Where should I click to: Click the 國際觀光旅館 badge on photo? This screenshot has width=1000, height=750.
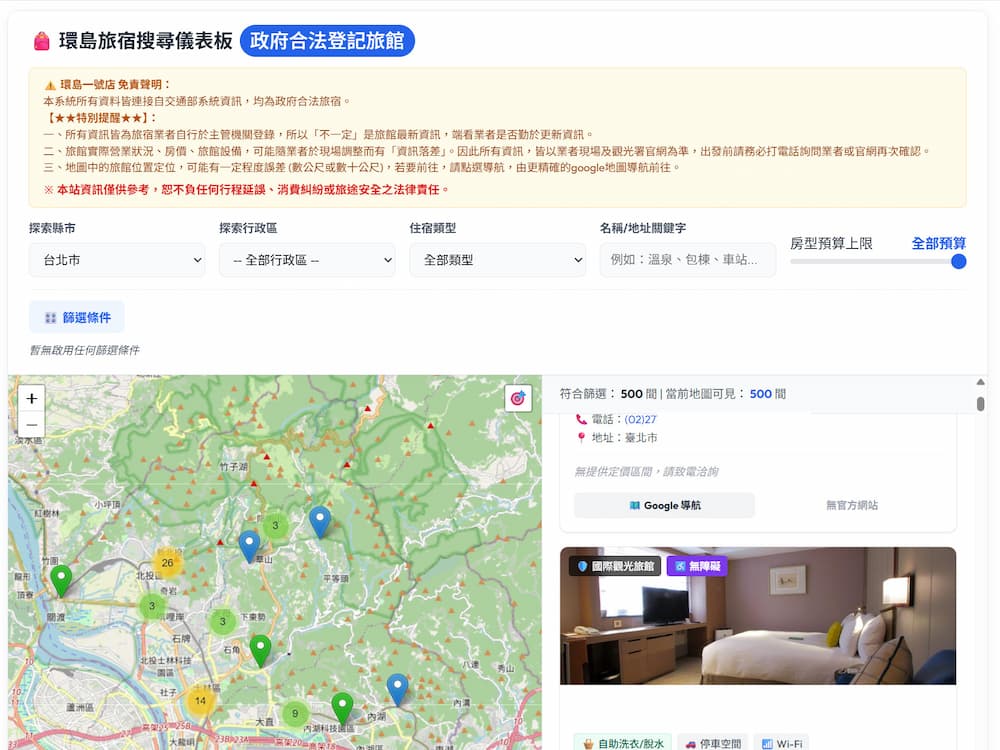(x=615, y=566)
